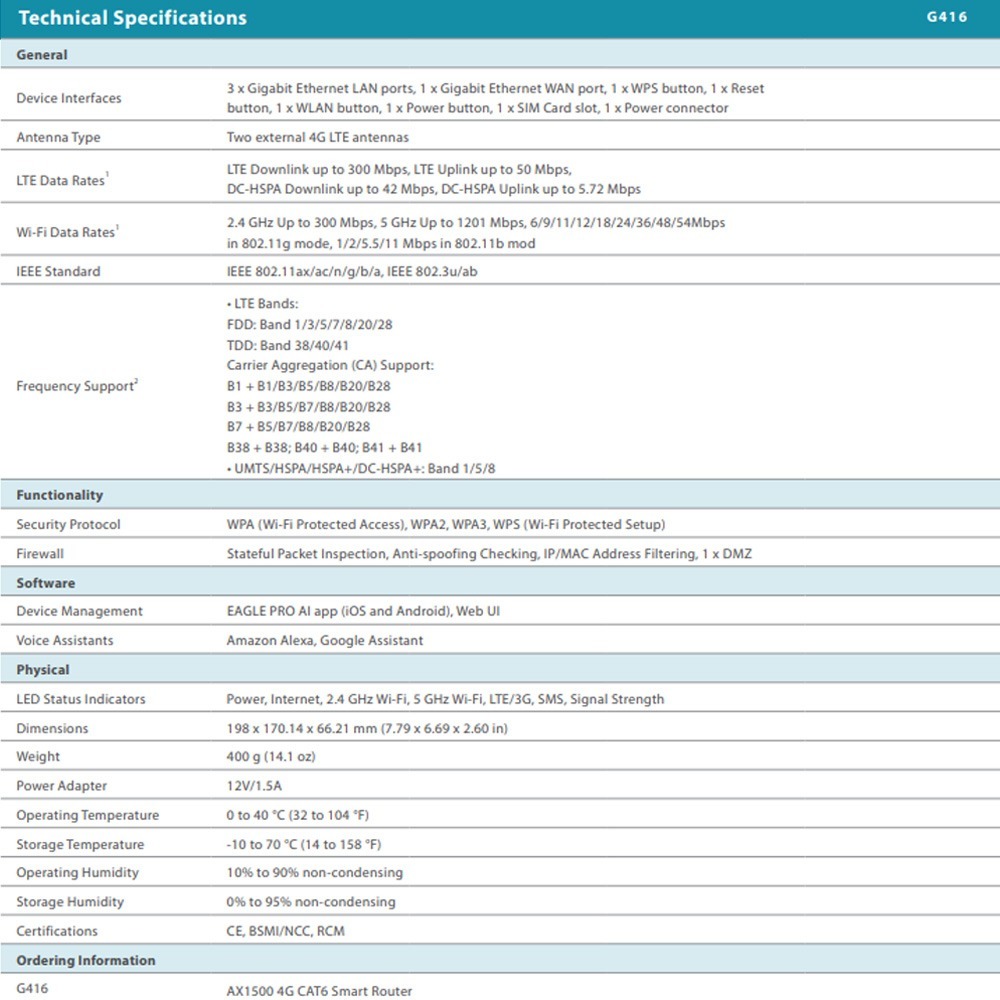Click the Ordering Information section header
This screenshot has height=1000, width=1000.
tap(86, 960)
